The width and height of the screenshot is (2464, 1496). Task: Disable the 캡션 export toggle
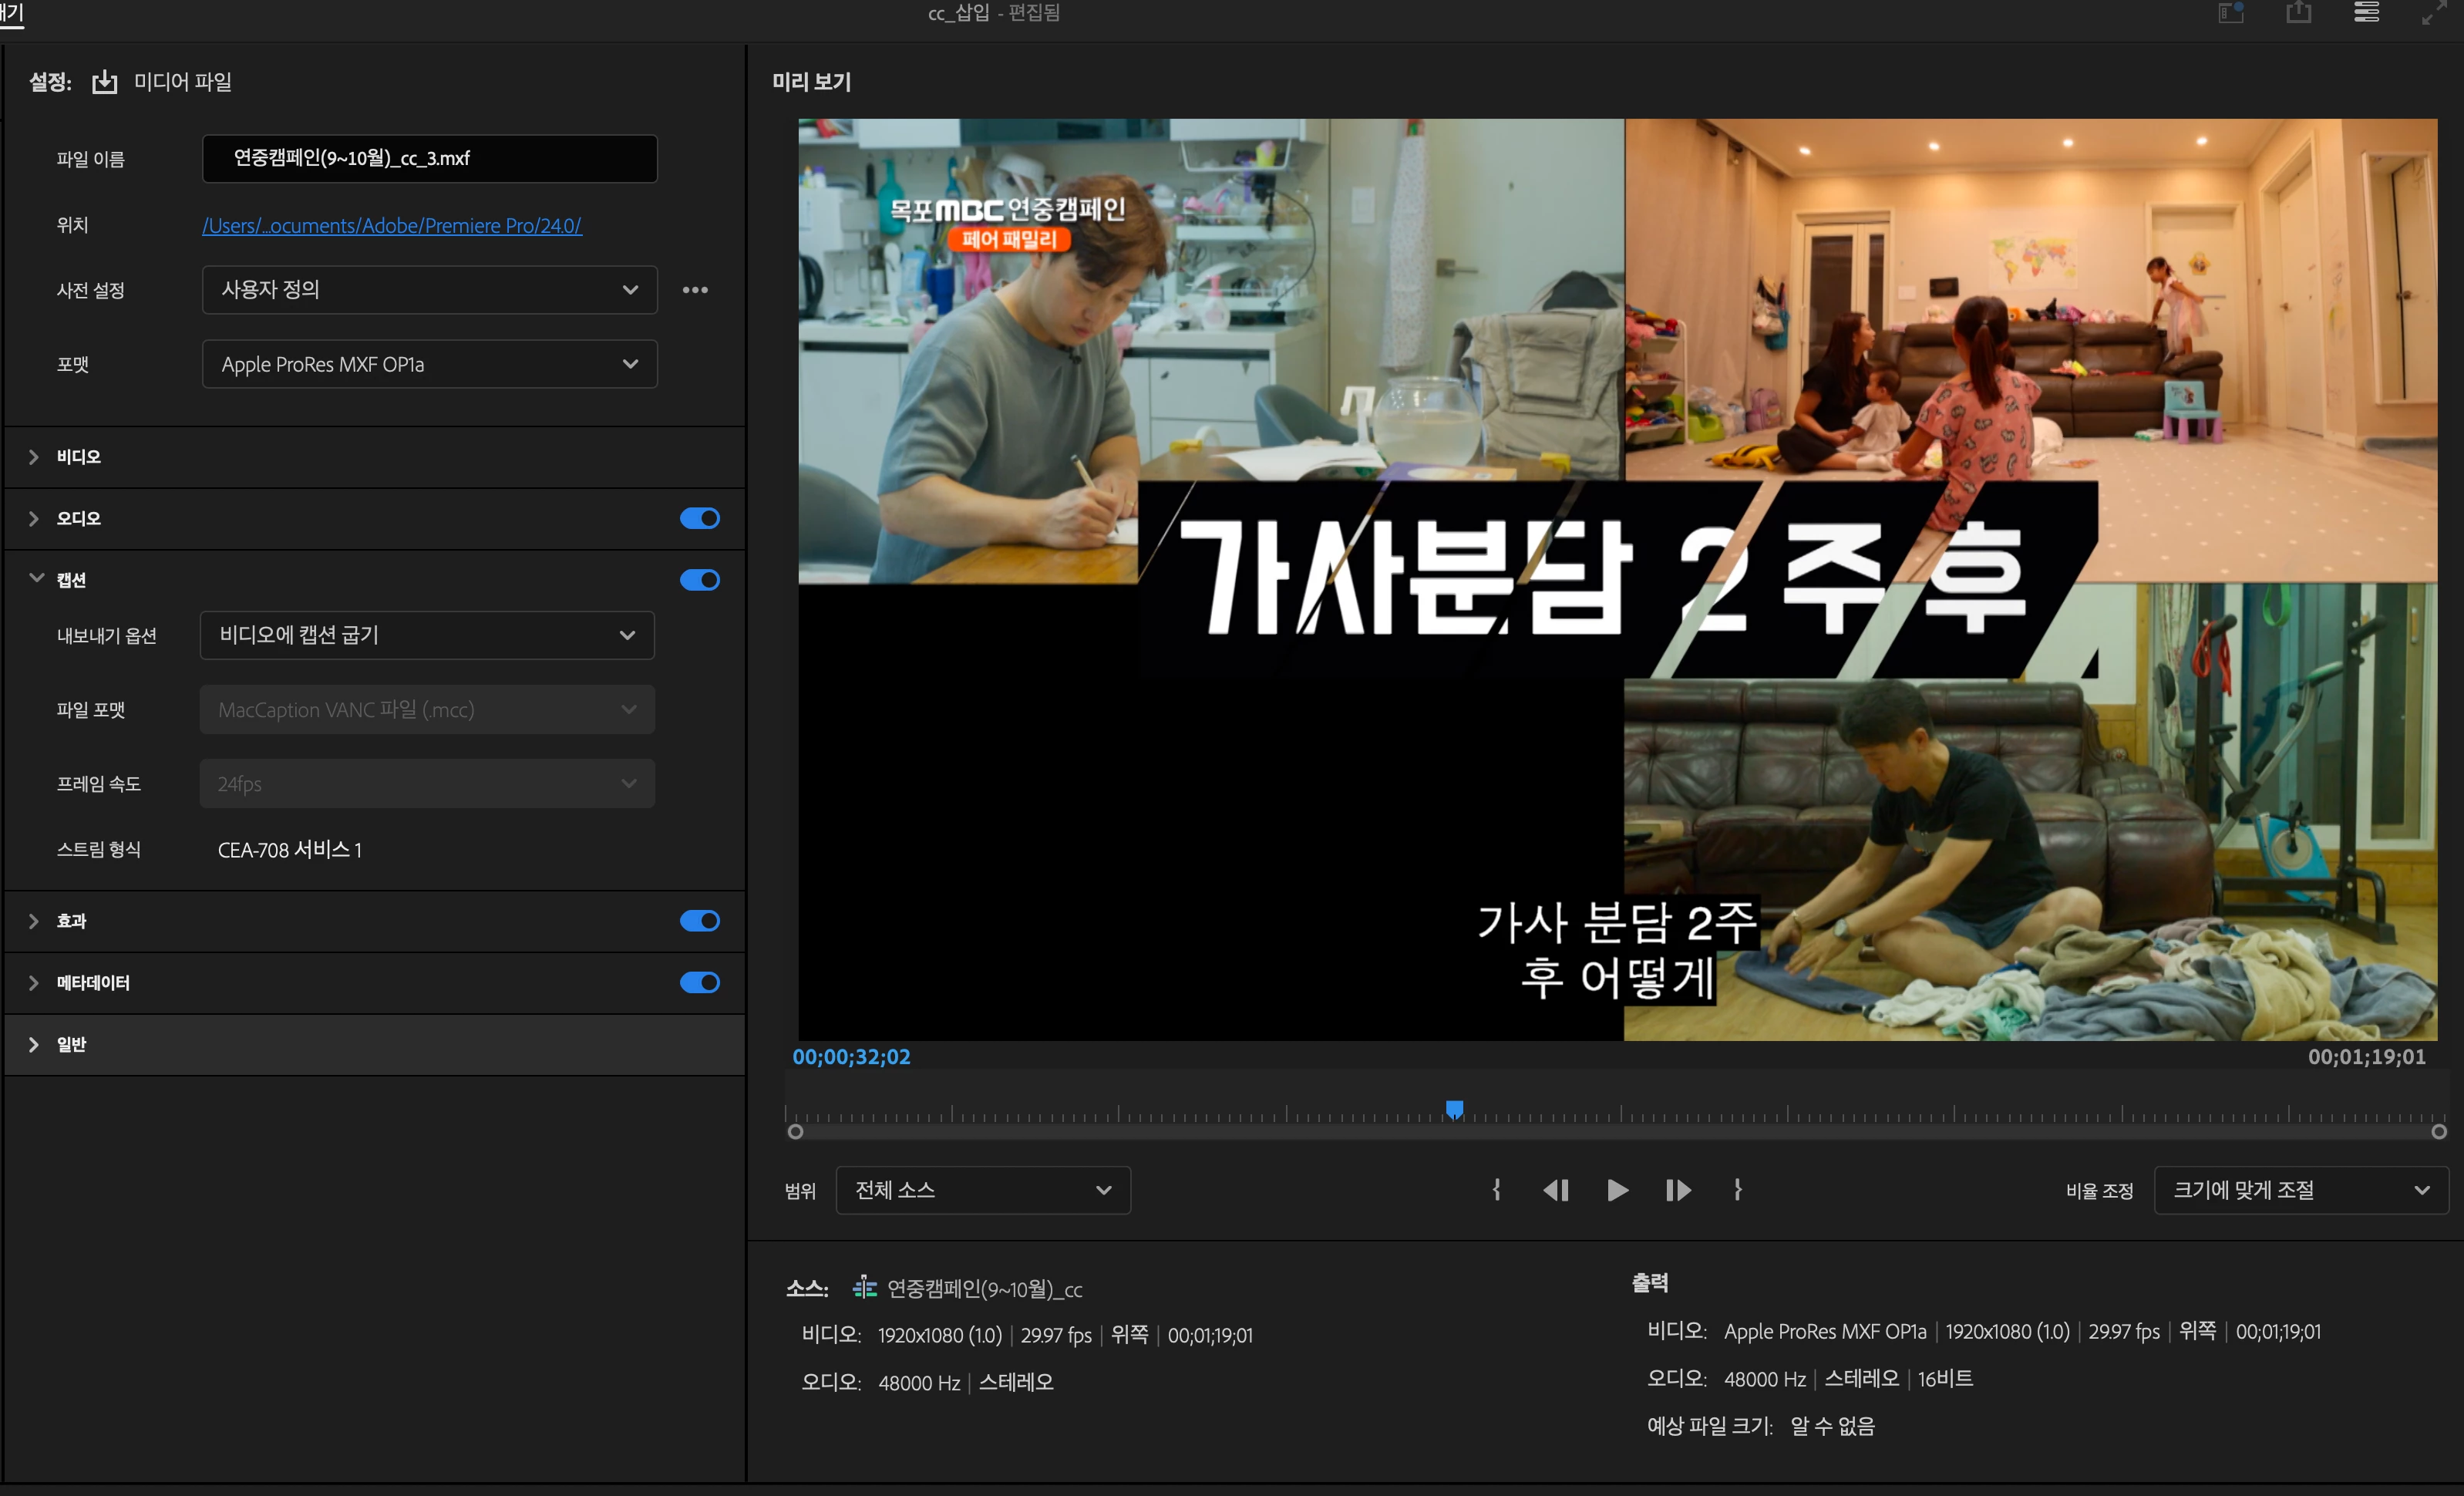click(x=699, y=580)
